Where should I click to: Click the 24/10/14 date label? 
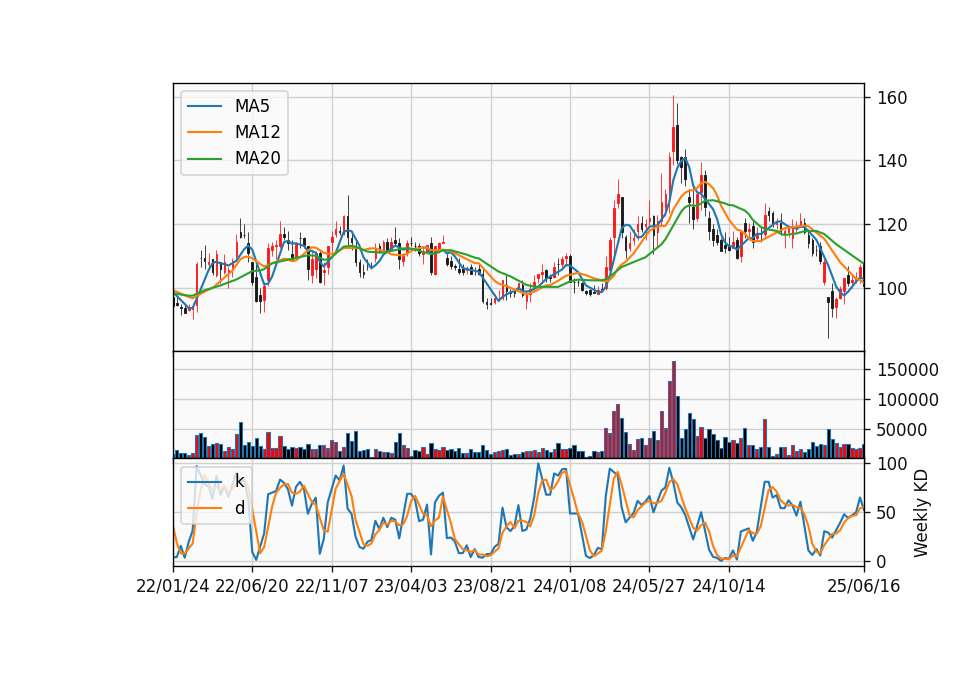(x=729, y=587)
